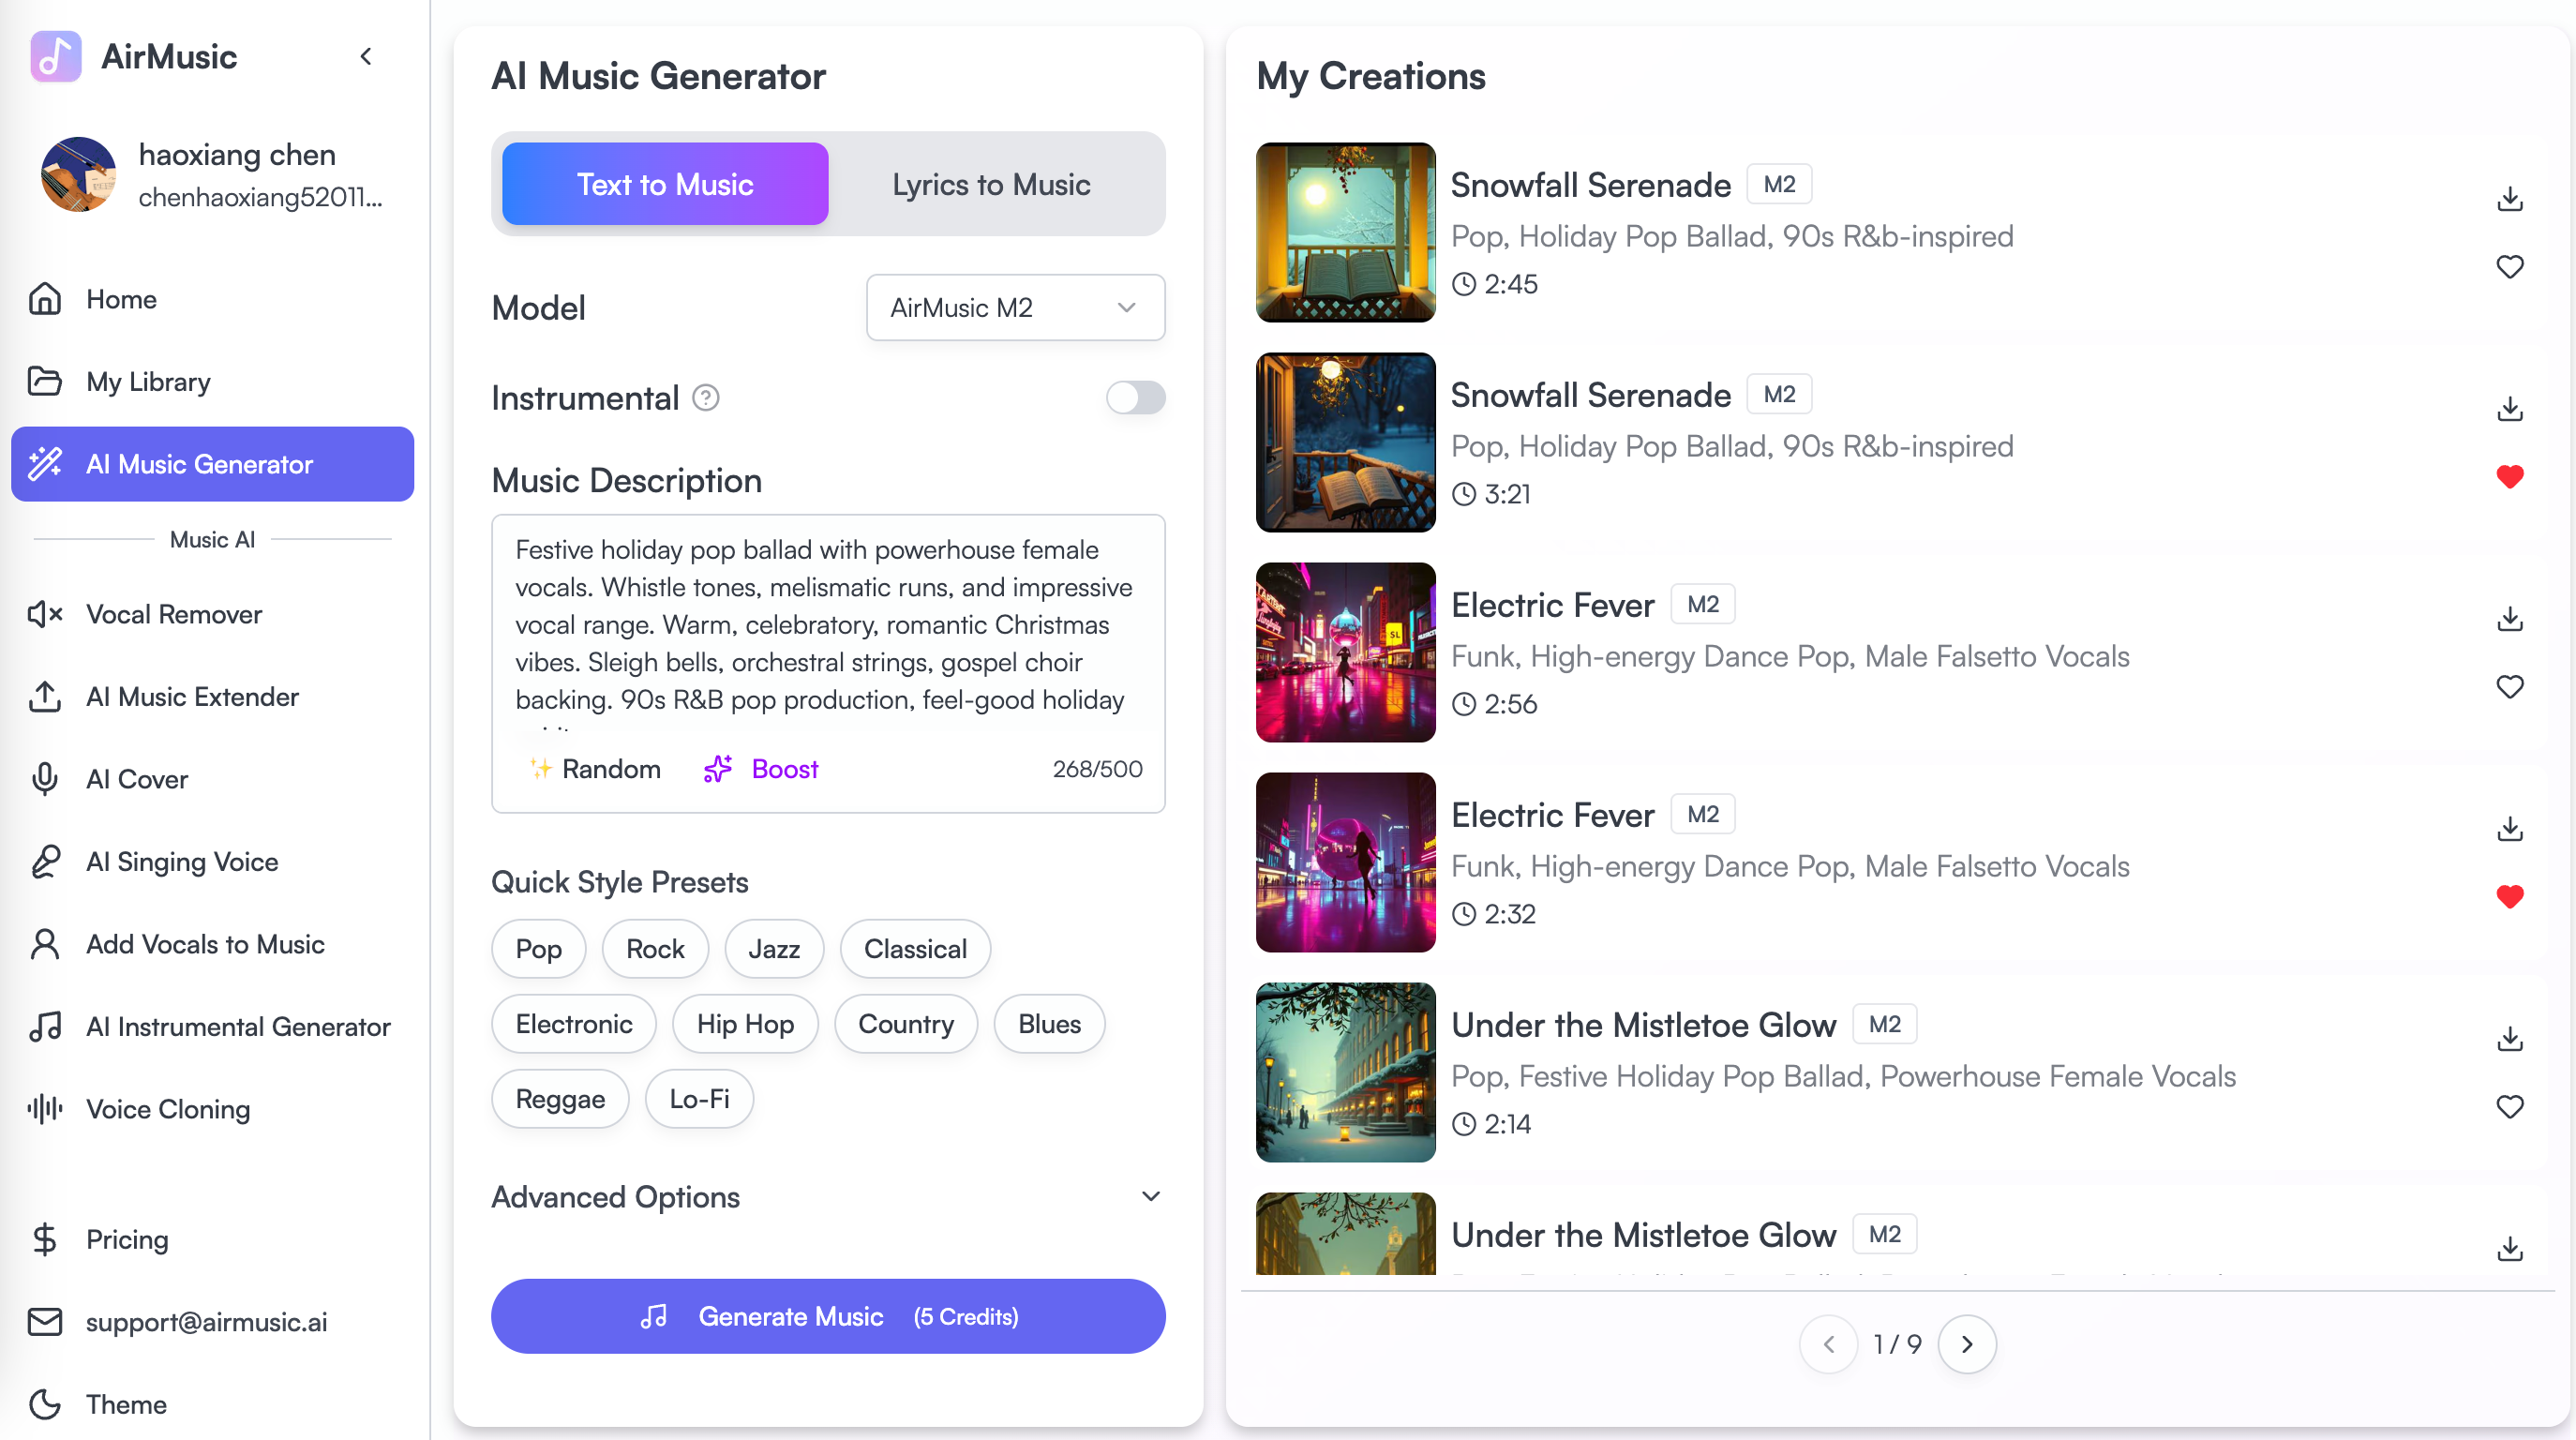
Task: Click the Boost icon under Music Description
Action: point(717,769)
